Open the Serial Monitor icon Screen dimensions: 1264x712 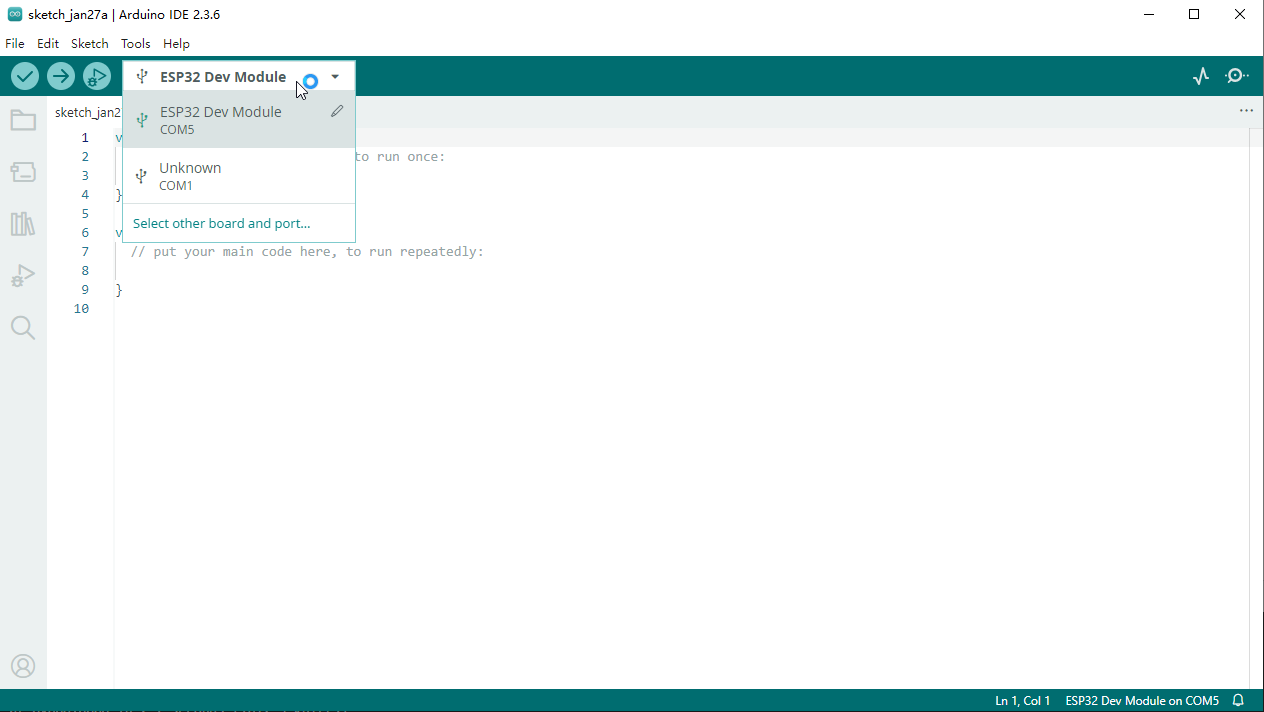(x=1237, y=76)
